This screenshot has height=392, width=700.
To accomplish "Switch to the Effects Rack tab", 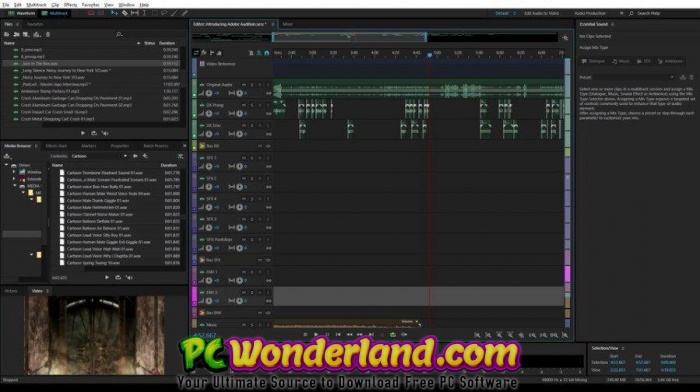I will pyautogui.click(x=56, y=146).
